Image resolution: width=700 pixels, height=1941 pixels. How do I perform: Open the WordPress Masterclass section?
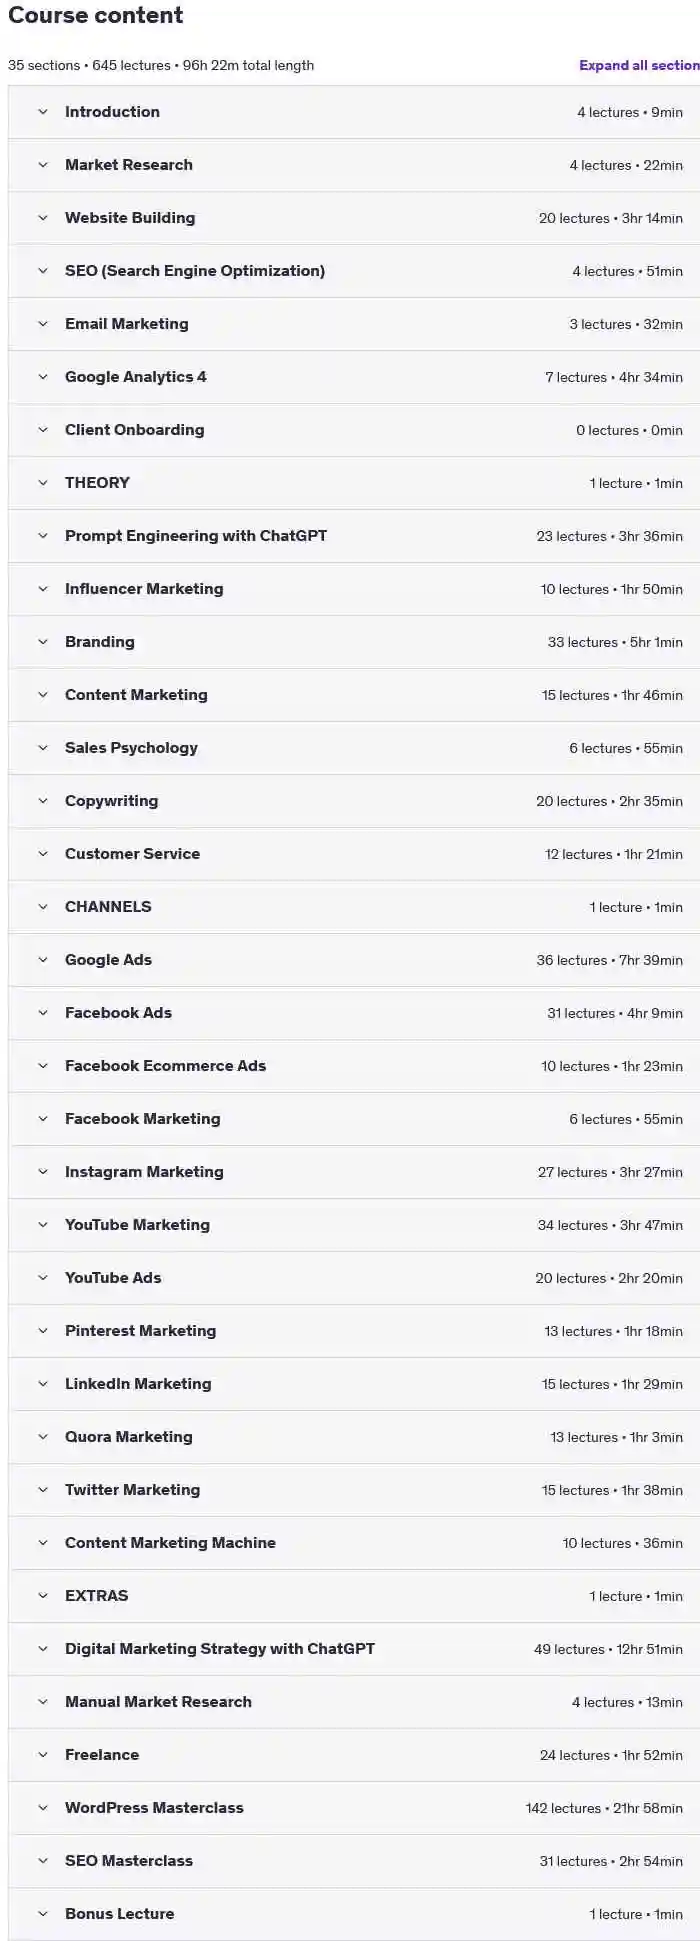[354, 1808]
